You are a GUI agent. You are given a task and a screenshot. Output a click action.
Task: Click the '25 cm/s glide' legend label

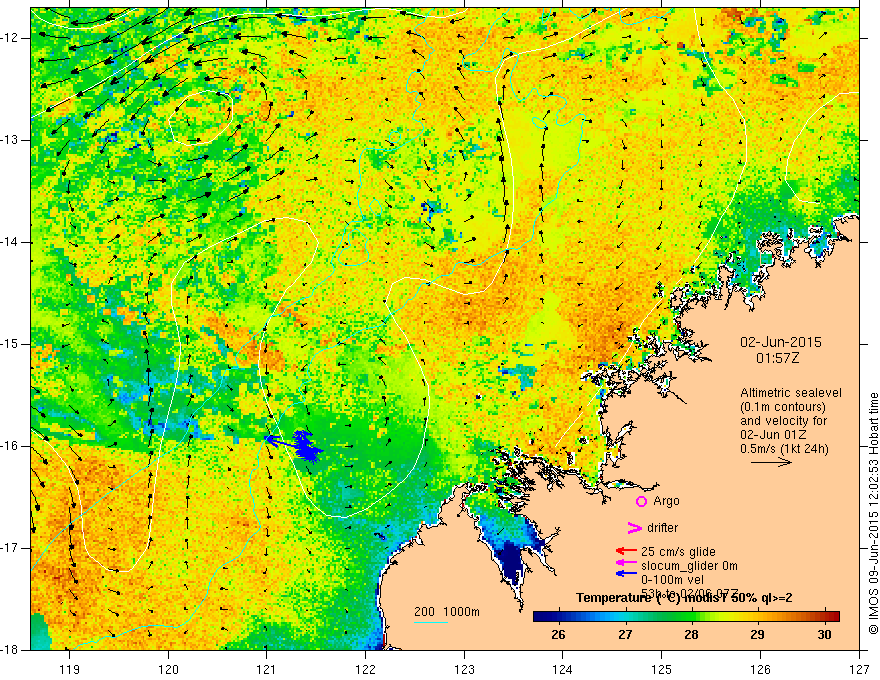[679, 552]
